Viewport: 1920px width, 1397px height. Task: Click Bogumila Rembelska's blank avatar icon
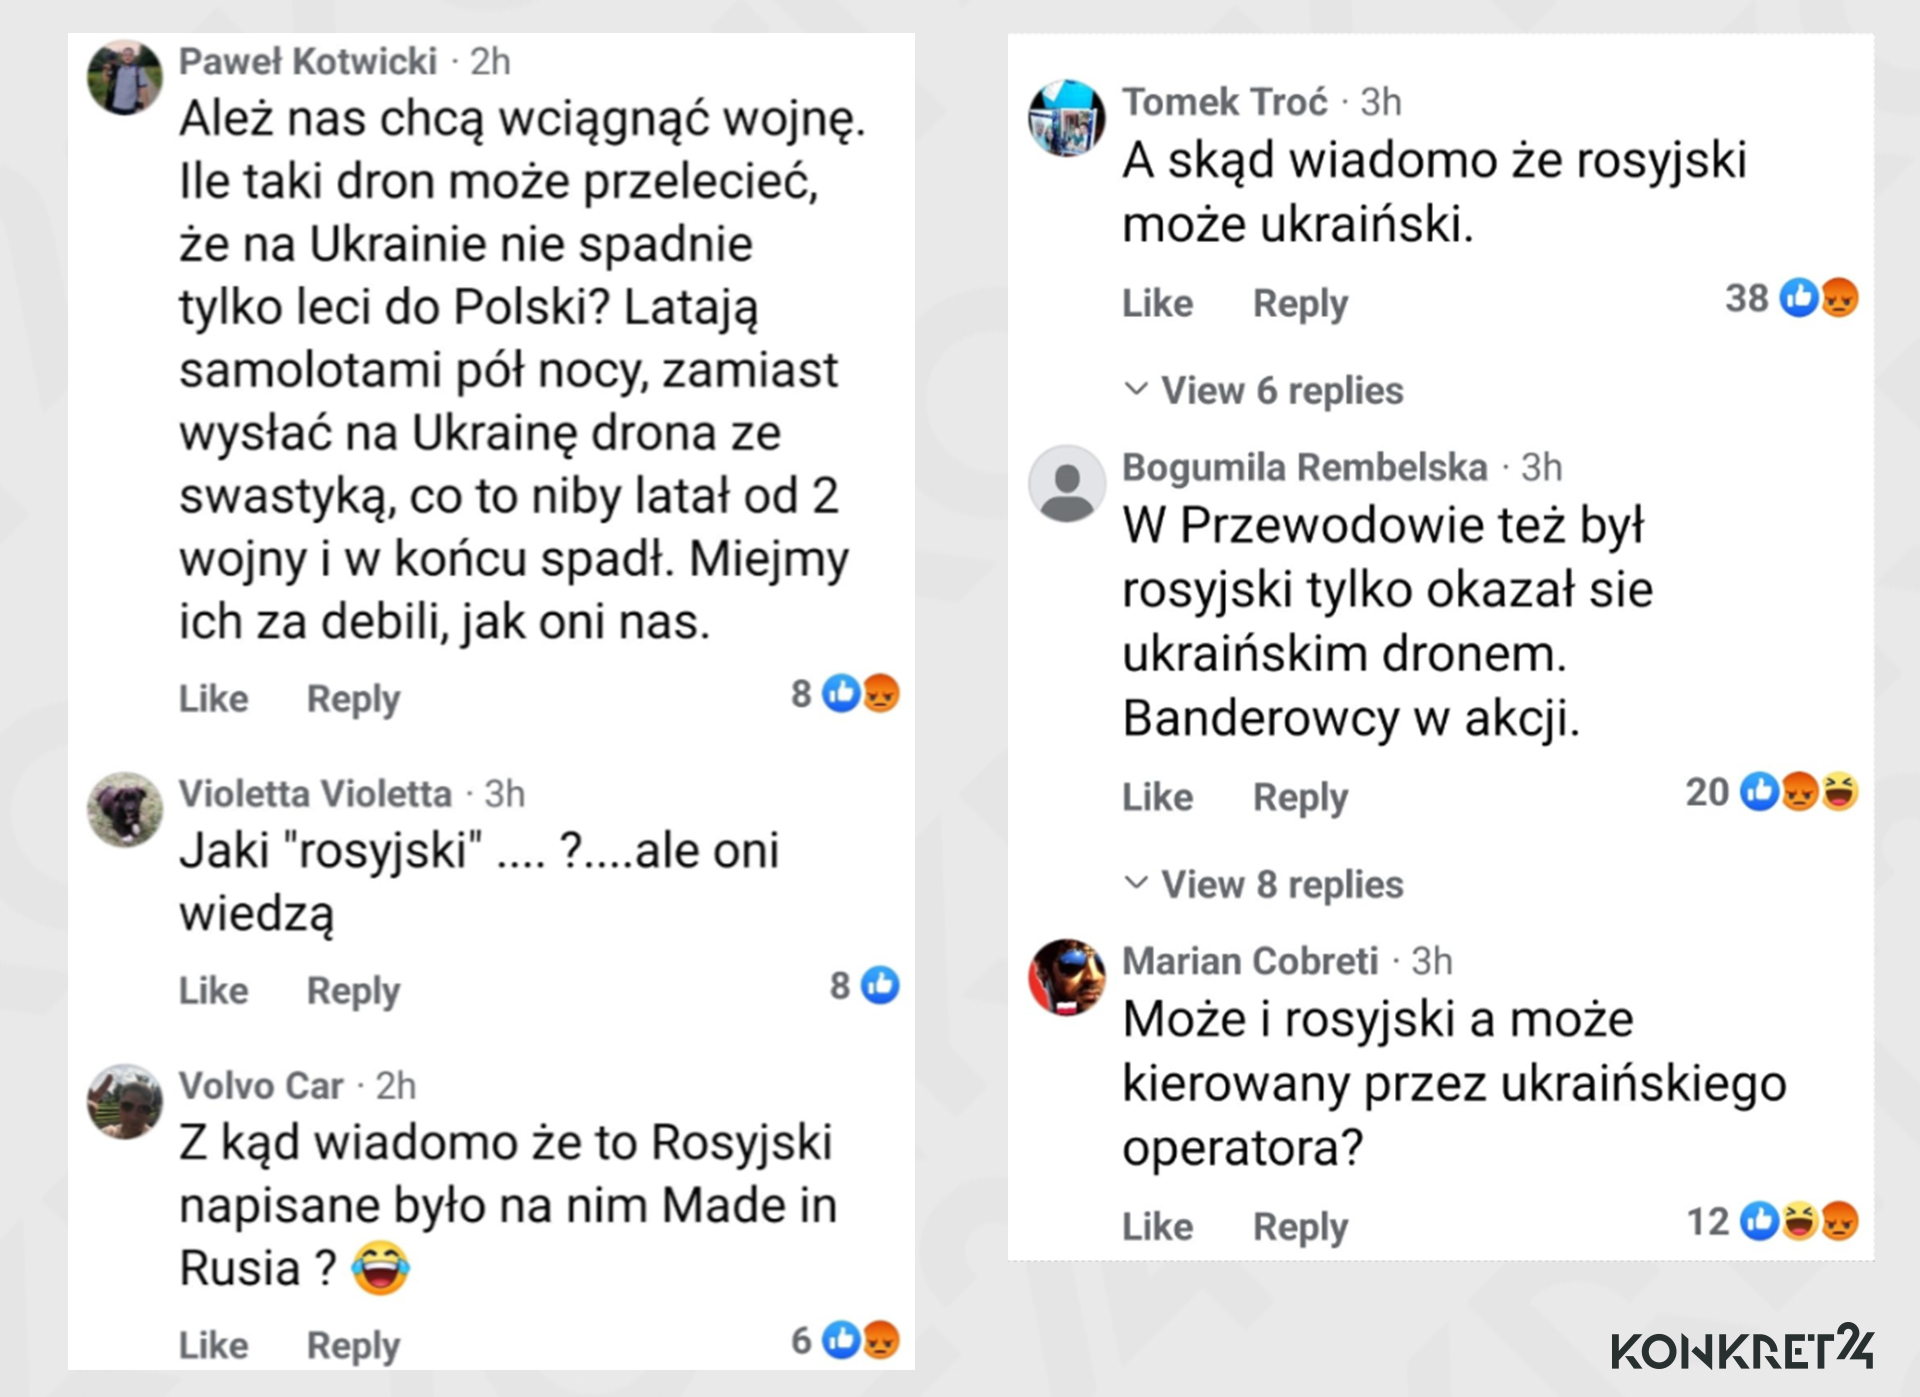[1067, 485]
